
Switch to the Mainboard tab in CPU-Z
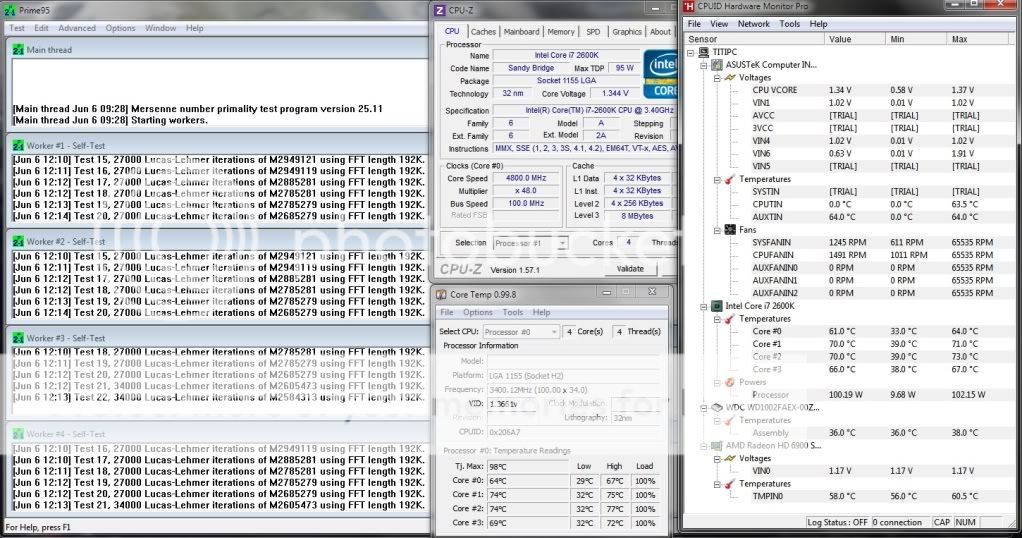pos(521,32)
